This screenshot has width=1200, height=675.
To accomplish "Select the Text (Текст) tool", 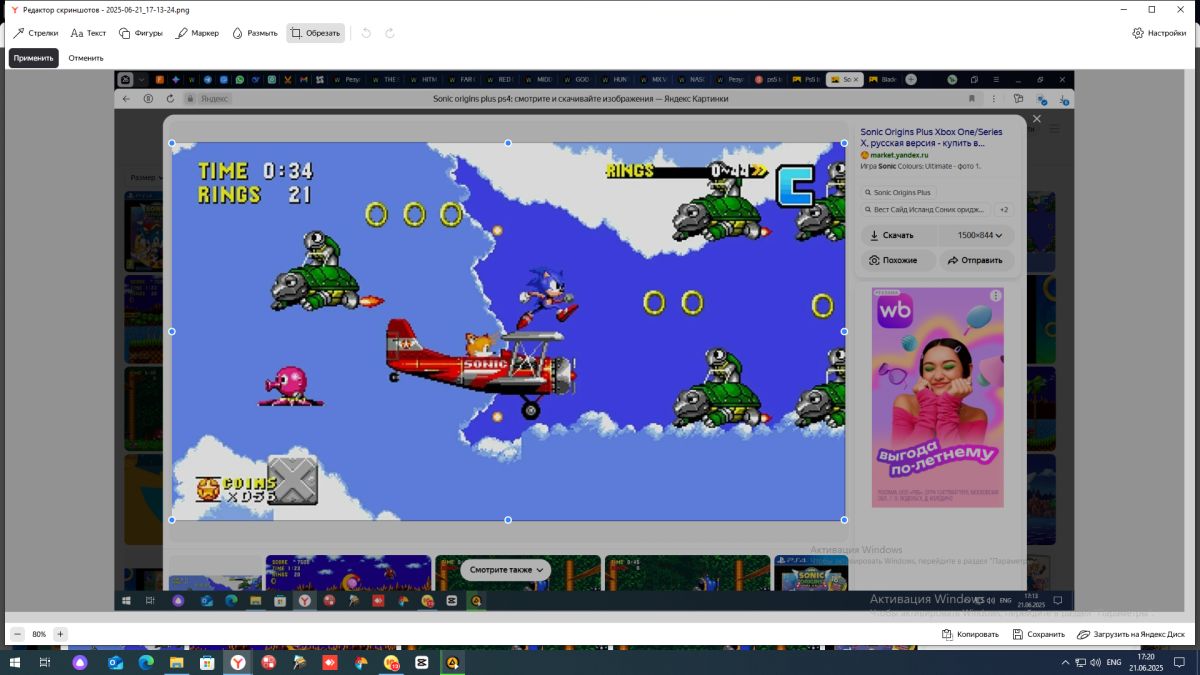I will point(88,33).
